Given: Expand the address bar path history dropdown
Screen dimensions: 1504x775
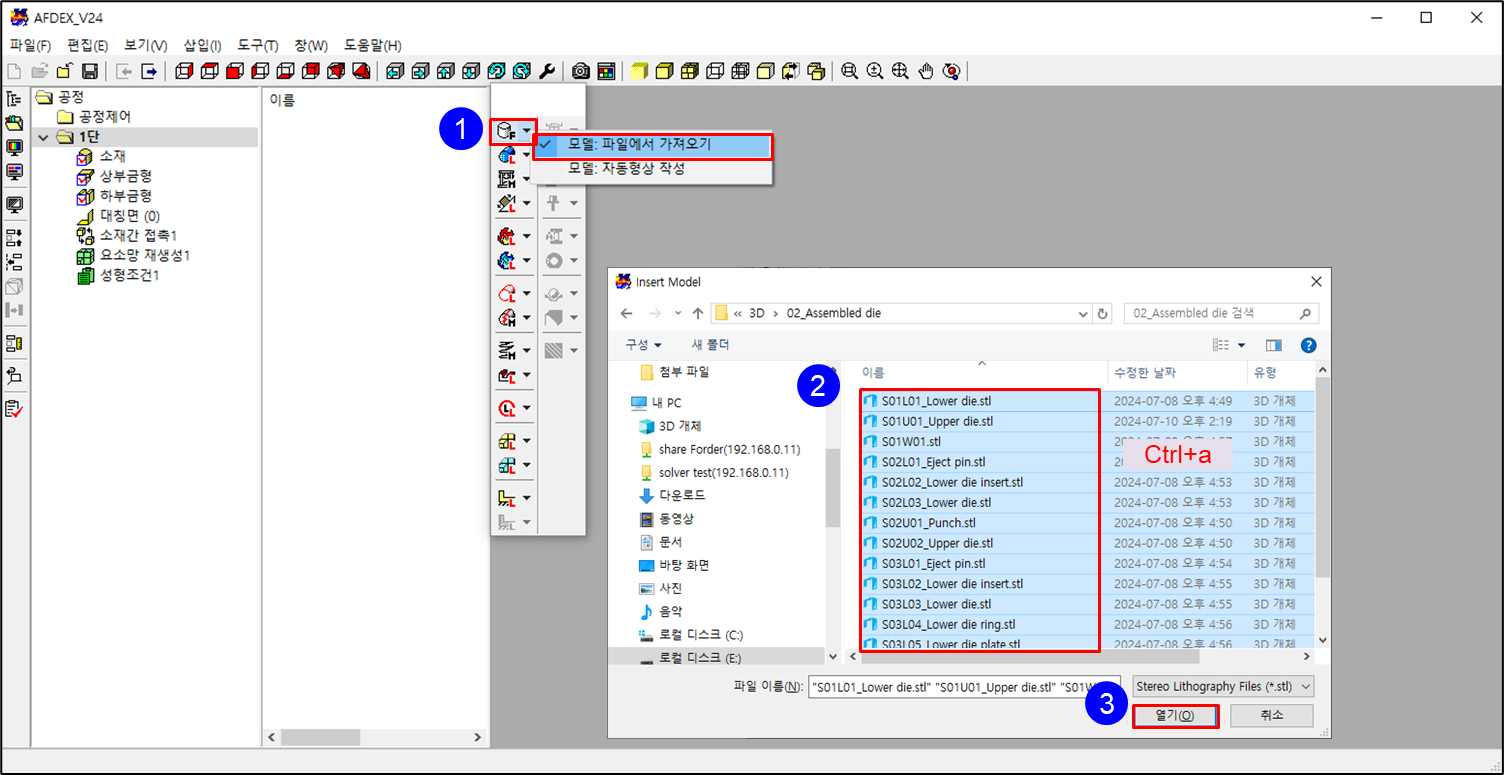Looking at the screenshot, I should click(x=1083, y=313).
